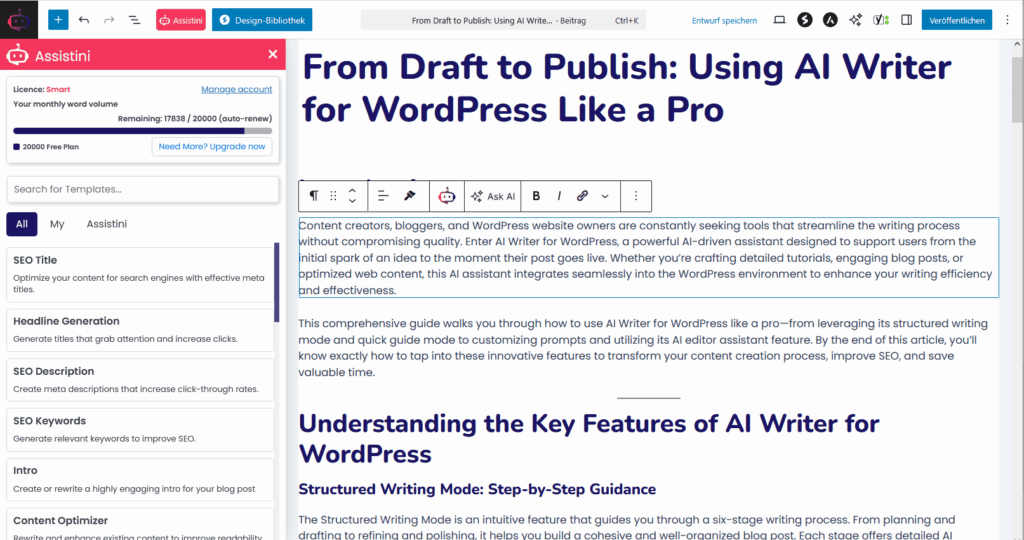Toggle the settings sidebar panel
This screenshot has width=1024, height=540.
click(x=906, y=20)
